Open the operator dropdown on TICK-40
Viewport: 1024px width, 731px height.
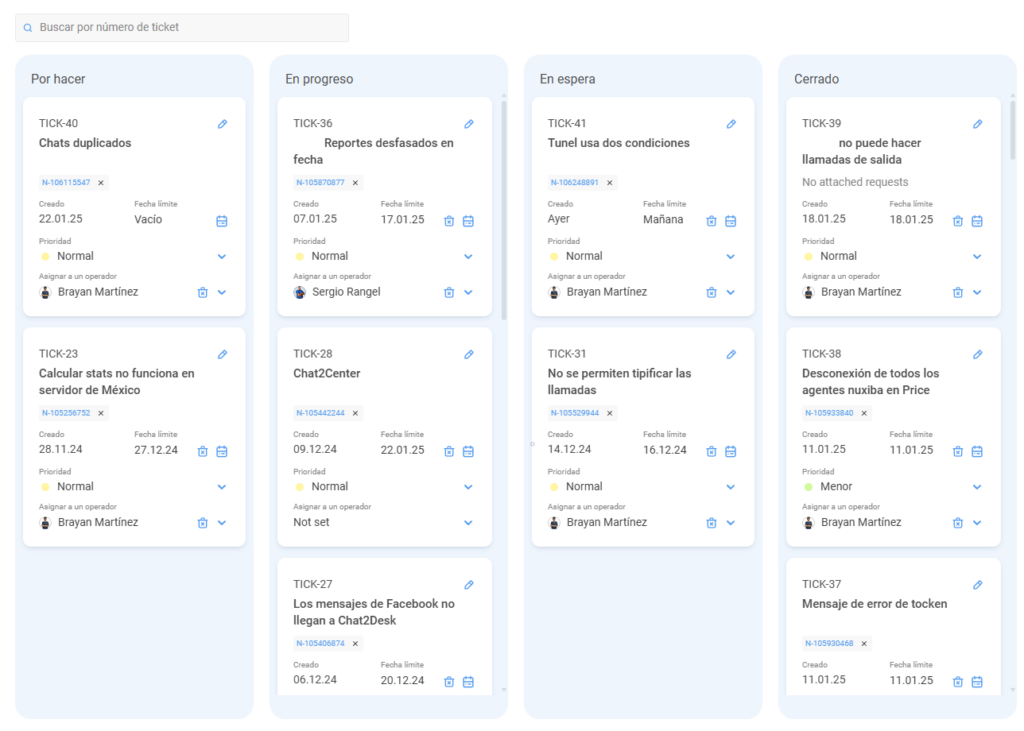tap(222, 292)
